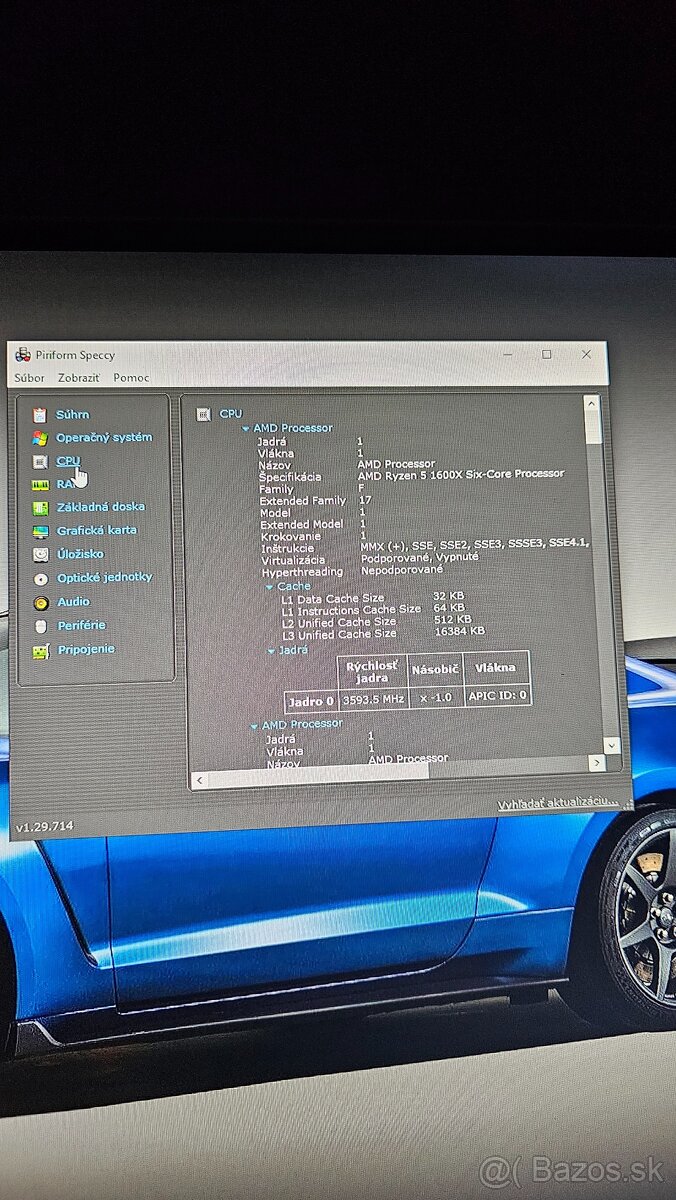Click the vertical scrollbar thumb
Screen dimensions: 676x1200
tap(595, 428)
